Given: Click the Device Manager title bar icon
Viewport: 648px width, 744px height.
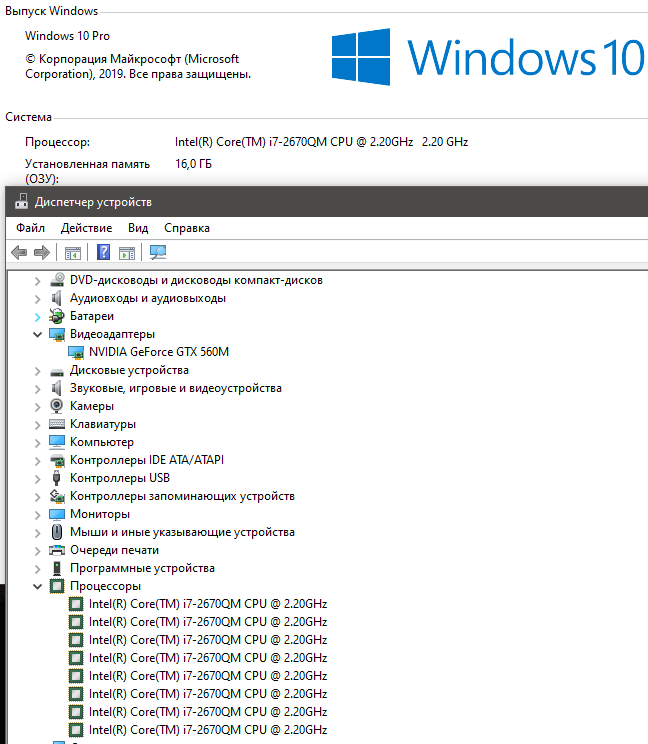Looking at the screenshot, I should point(21,201).
